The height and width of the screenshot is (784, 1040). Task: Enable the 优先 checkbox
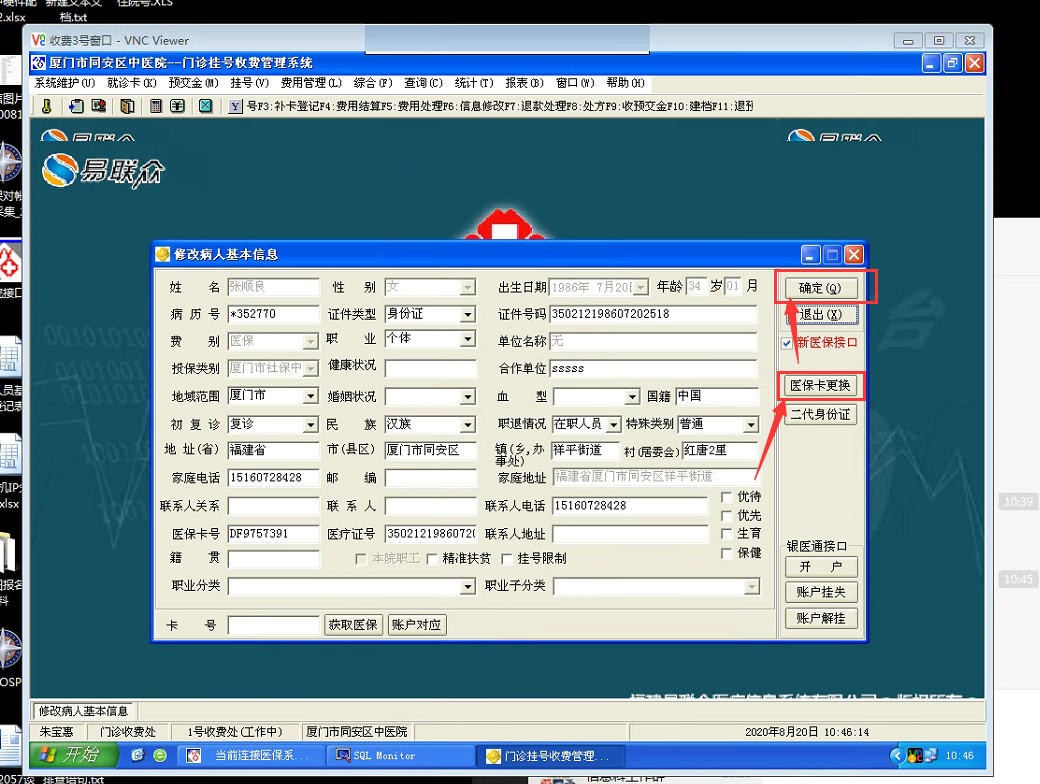click(x=726, y=515)
